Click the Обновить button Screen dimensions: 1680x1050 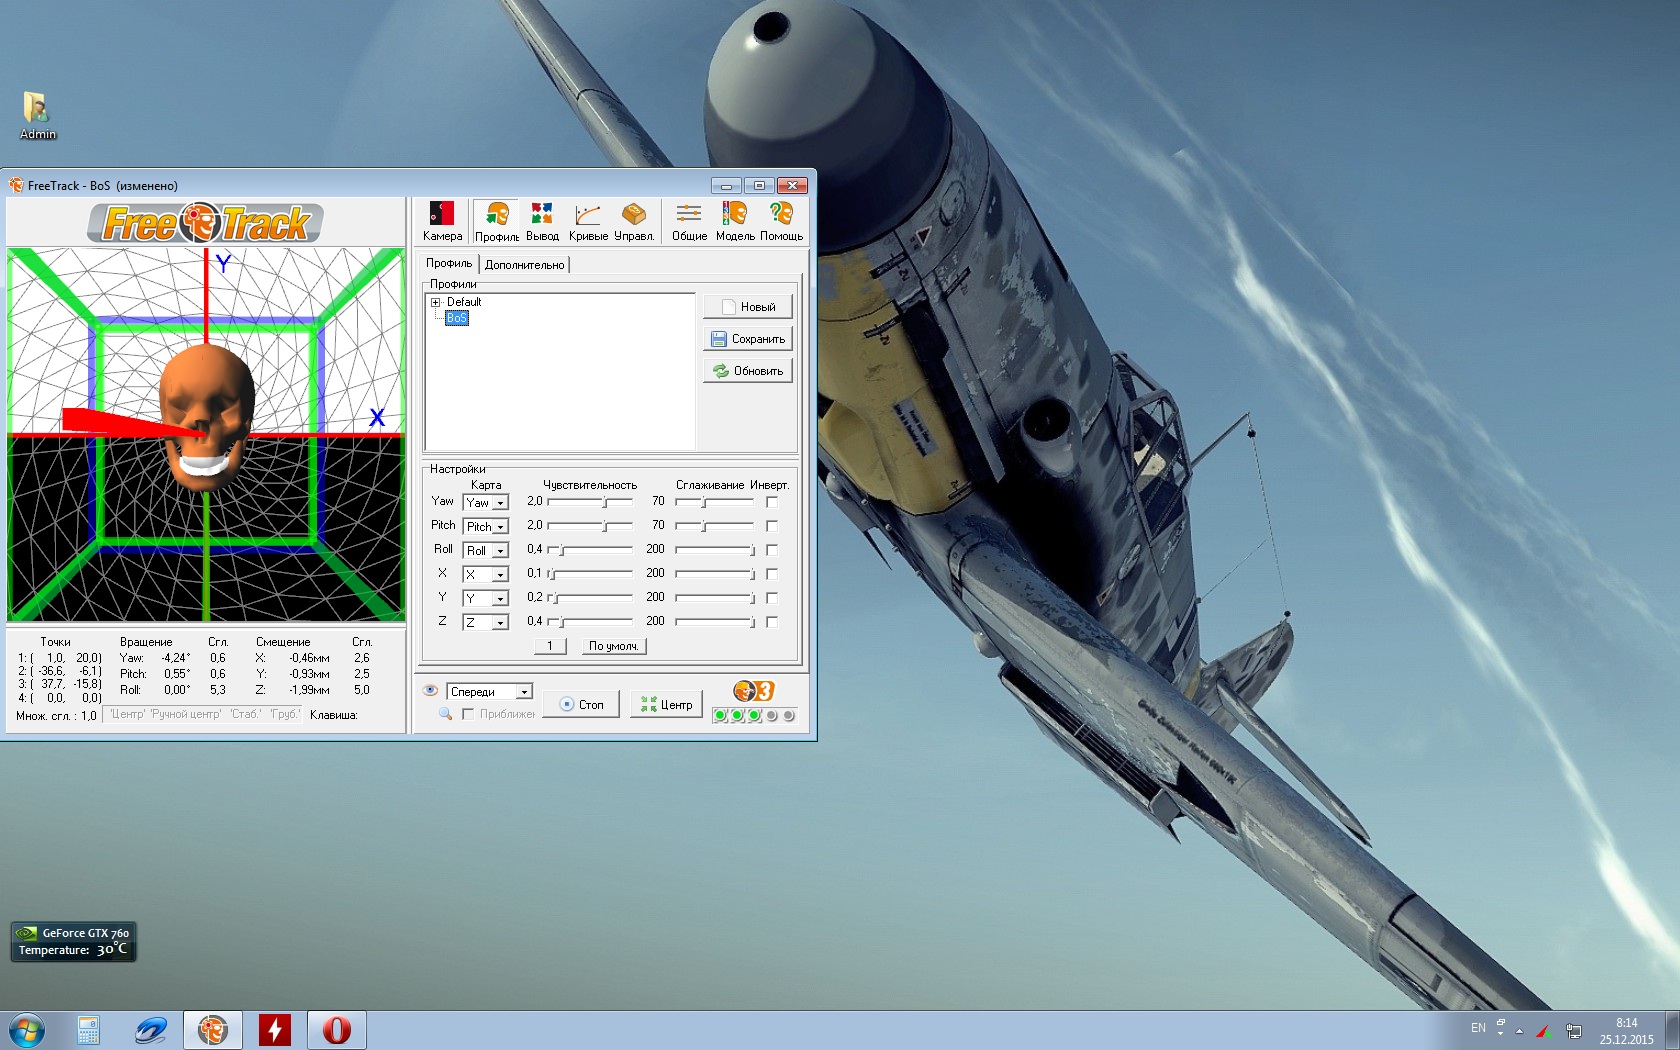point(748,371)
